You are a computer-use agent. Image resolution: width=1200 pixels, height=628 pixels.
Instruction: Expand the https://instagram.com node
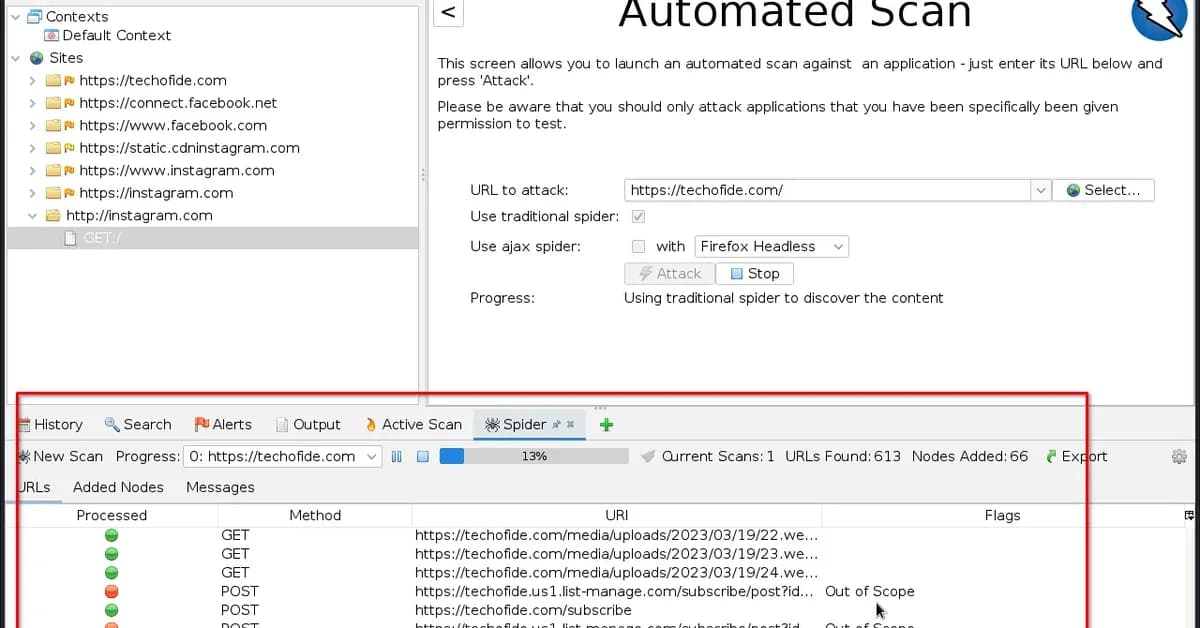click(32, 193)
